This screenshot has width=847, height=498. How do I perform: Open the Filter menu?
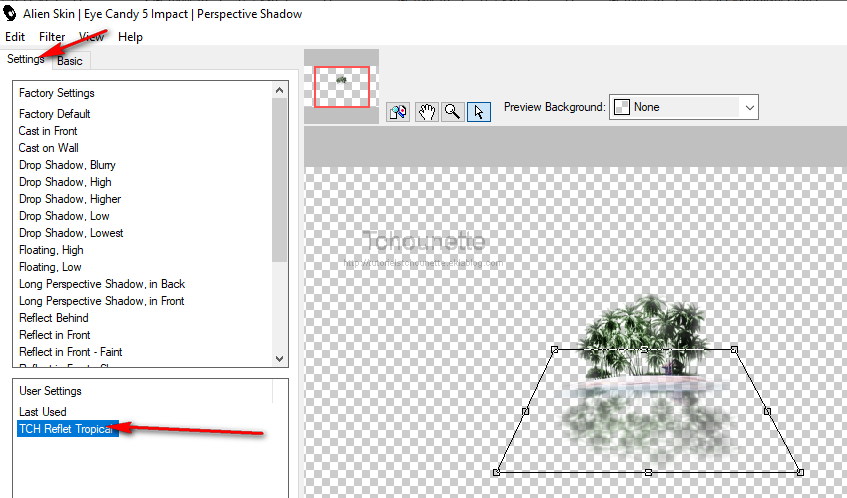pyautogui.click(x=52, y=37)
